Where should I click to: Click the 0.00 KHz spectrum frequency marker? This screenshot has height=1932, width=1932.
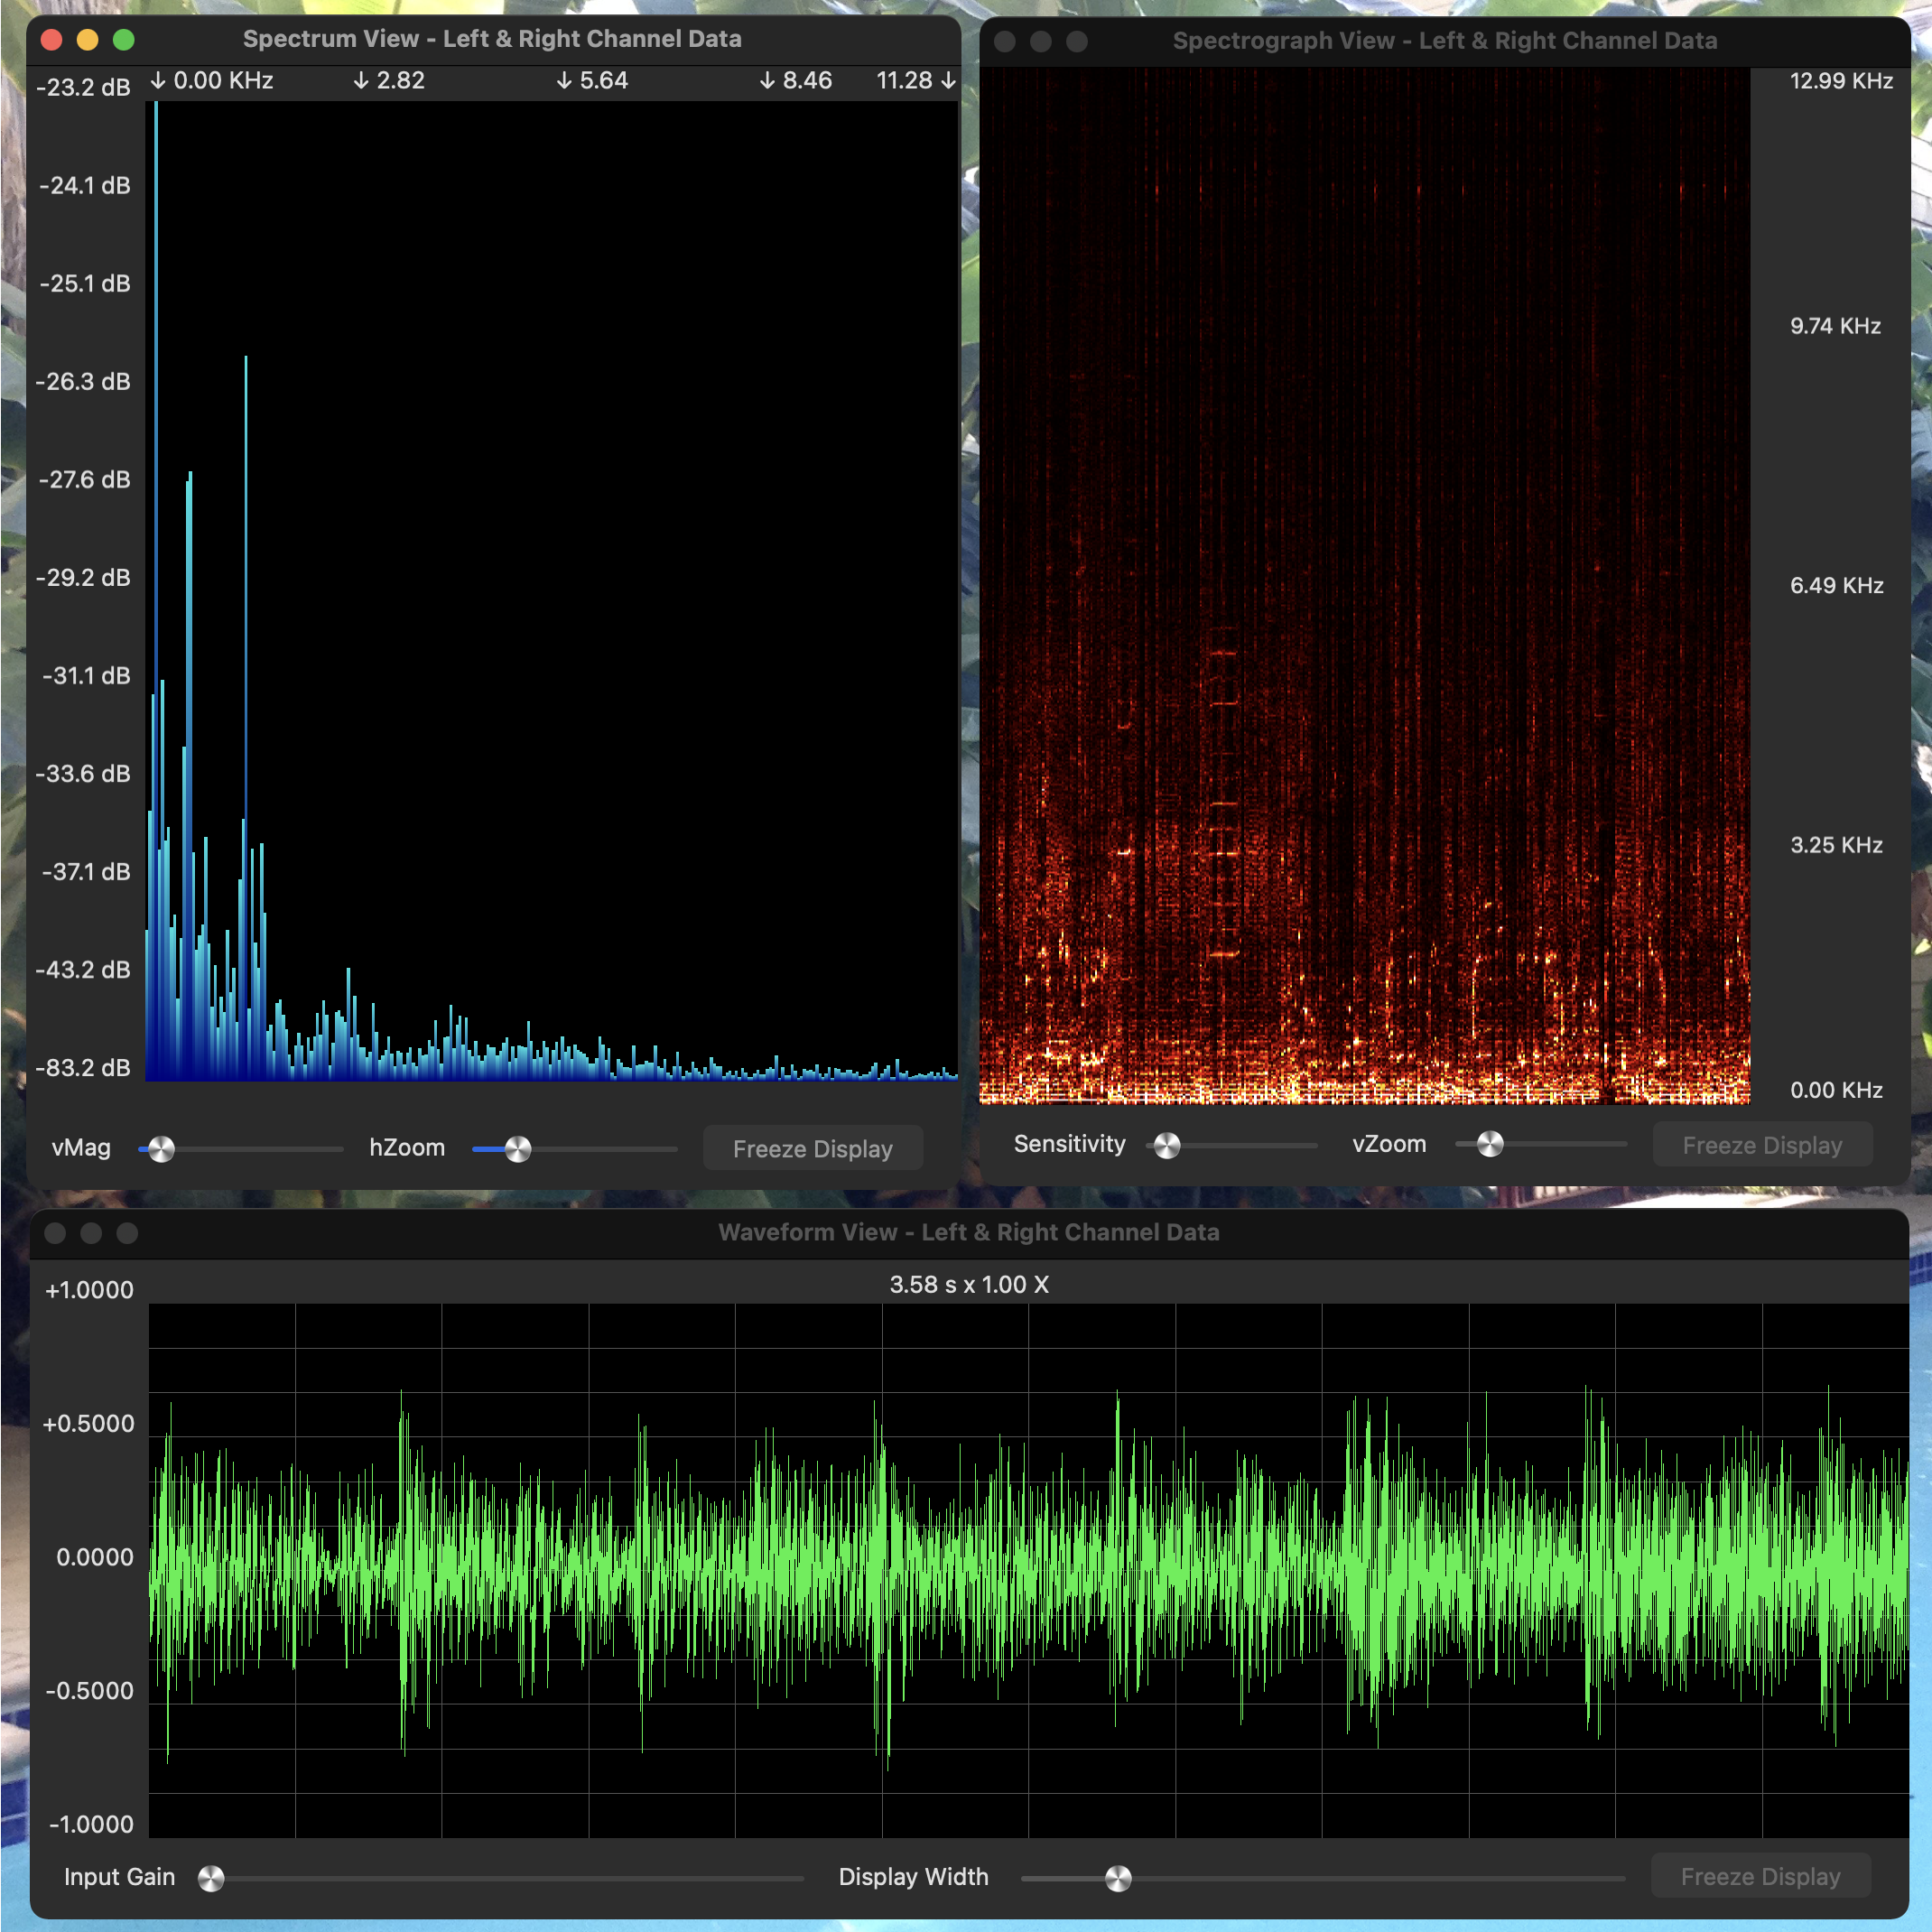(x=212, y=80)
